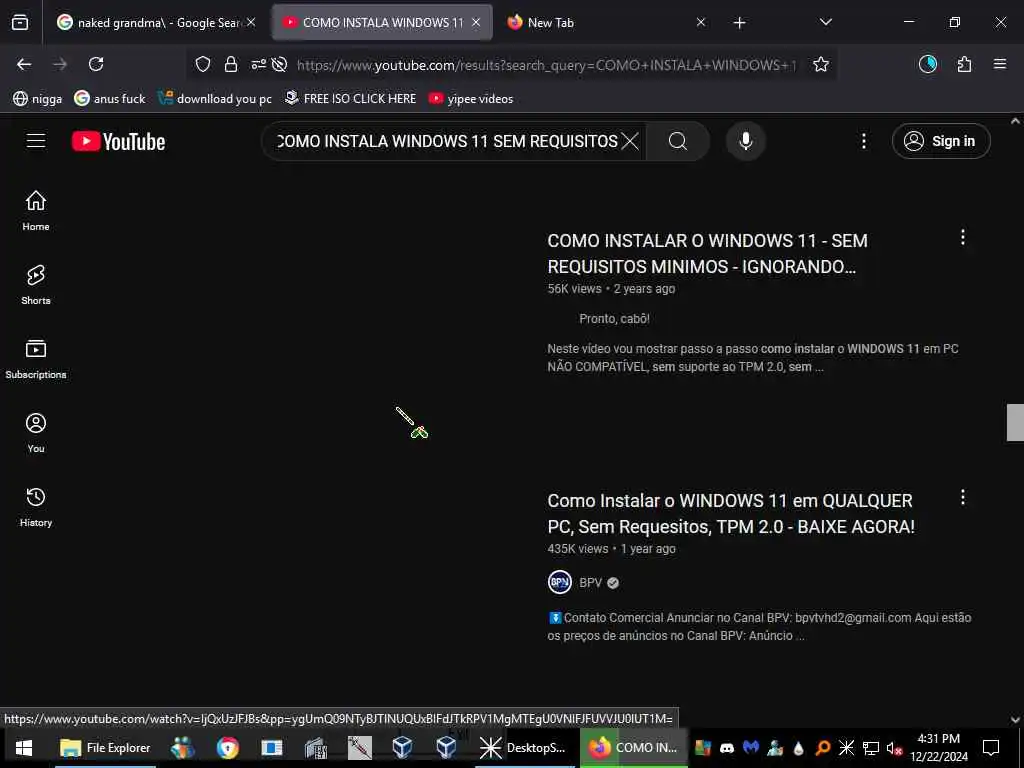
Task: Click the magnifier search button on YouTube
Action: [678, 141]
